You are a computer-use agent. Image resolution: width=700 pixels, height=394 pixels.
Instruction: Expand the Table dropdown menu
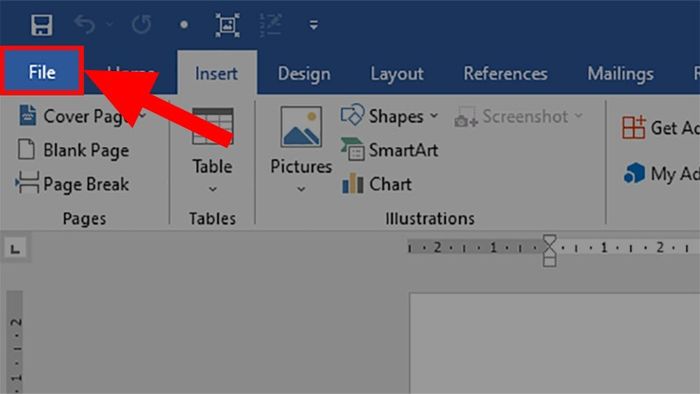click(x=212, y=189)
